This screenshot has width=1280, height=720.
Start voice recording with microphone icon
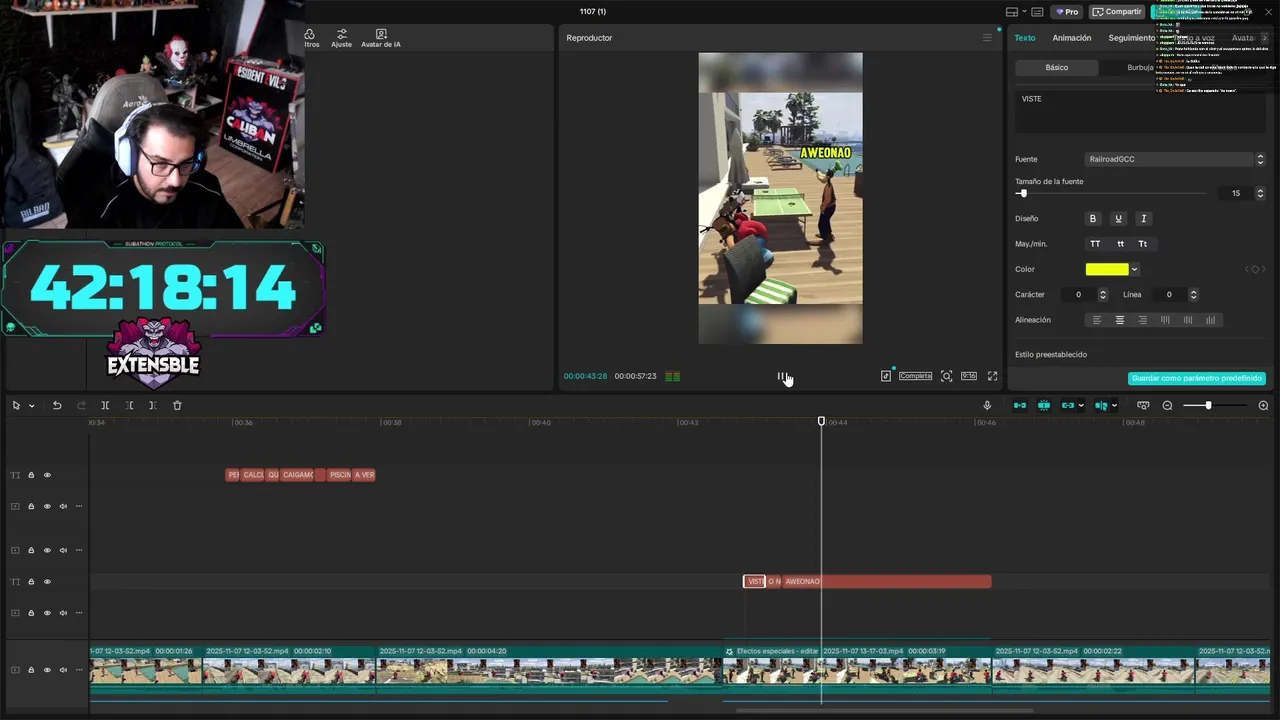(987, 405)
